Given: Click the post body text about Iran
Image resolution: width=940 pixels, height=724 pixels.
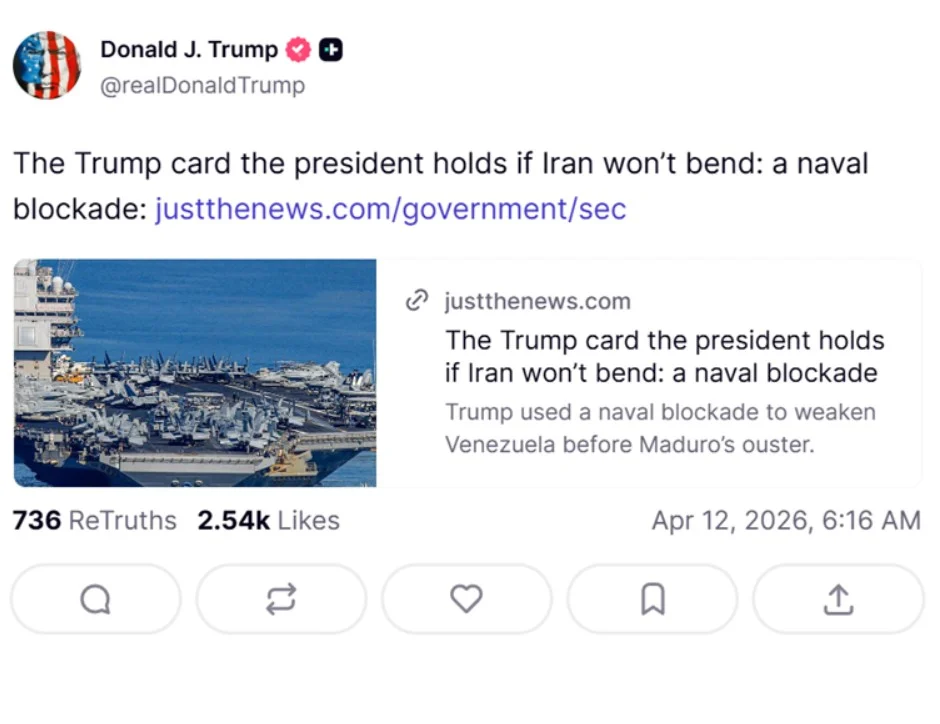Looking at the screenshot, I should point(440,164).
